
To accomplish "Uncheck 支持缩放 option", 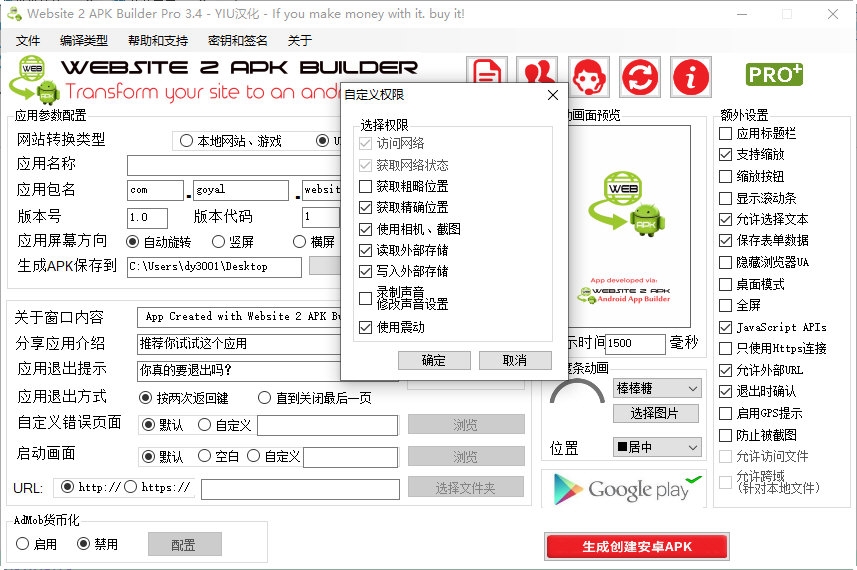I will click(x=725, y=155).
